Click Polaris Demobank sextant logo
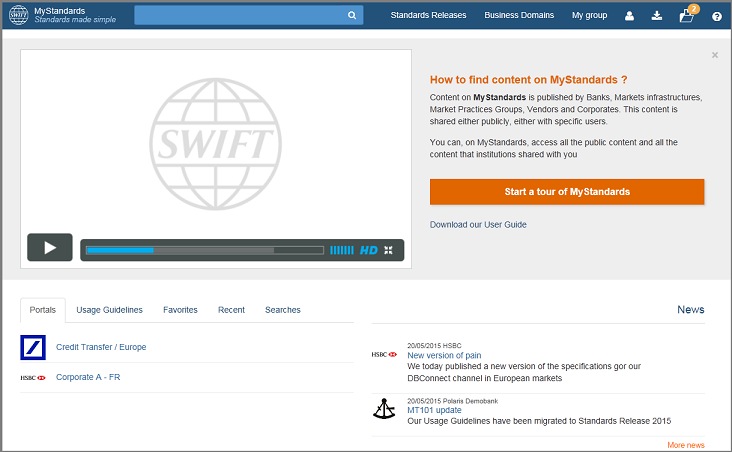Screen dimensions: 732x452 pos(384,409)
